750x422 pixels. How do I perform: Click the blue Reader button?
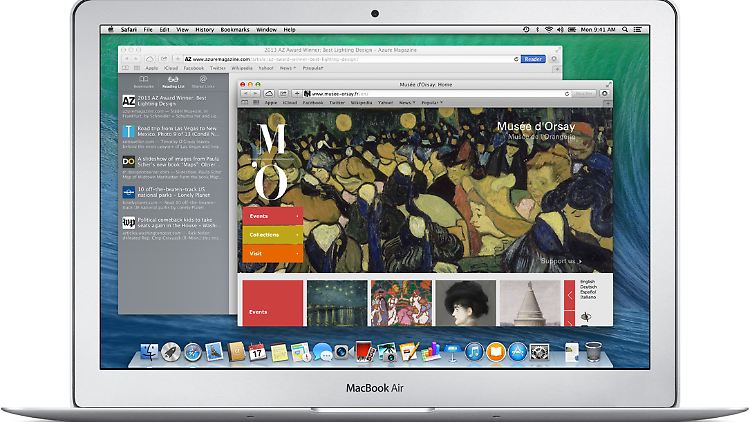534,59
